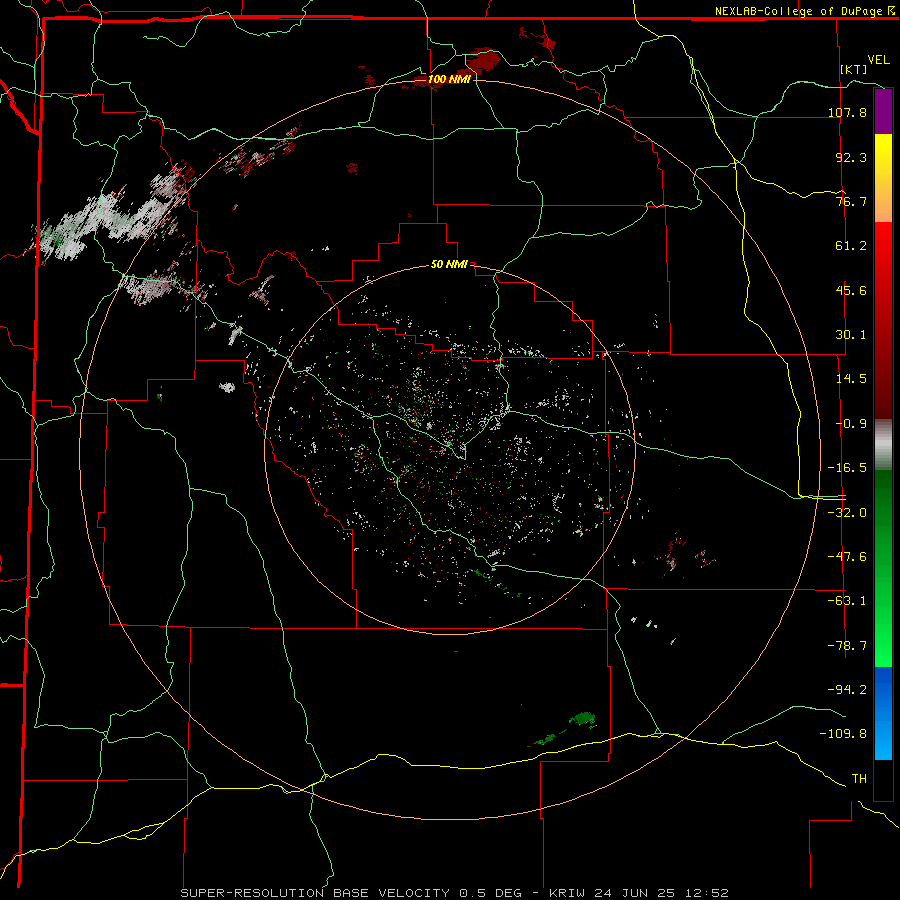Click the green echo patch near bottom
This screenshot has height=900, width=900.
[582, 720]
